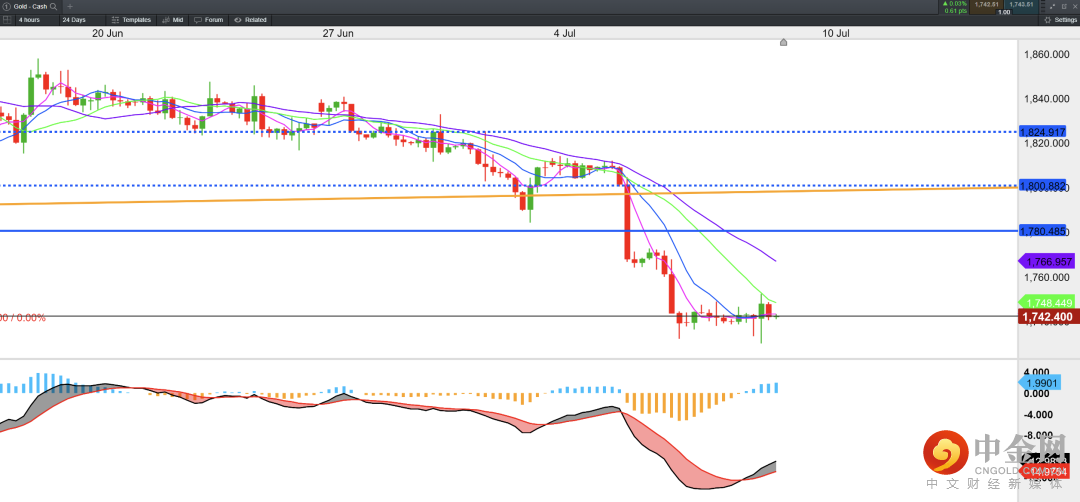The width and height of the screenshot is (1080, 502).
Task: Click the sell price 1,742.61 button
Action: (986, 7)
